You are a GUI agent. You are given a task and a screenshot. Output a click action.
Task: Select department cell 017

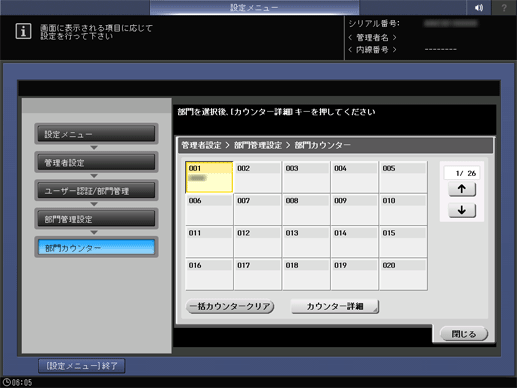tap(258, 274)
